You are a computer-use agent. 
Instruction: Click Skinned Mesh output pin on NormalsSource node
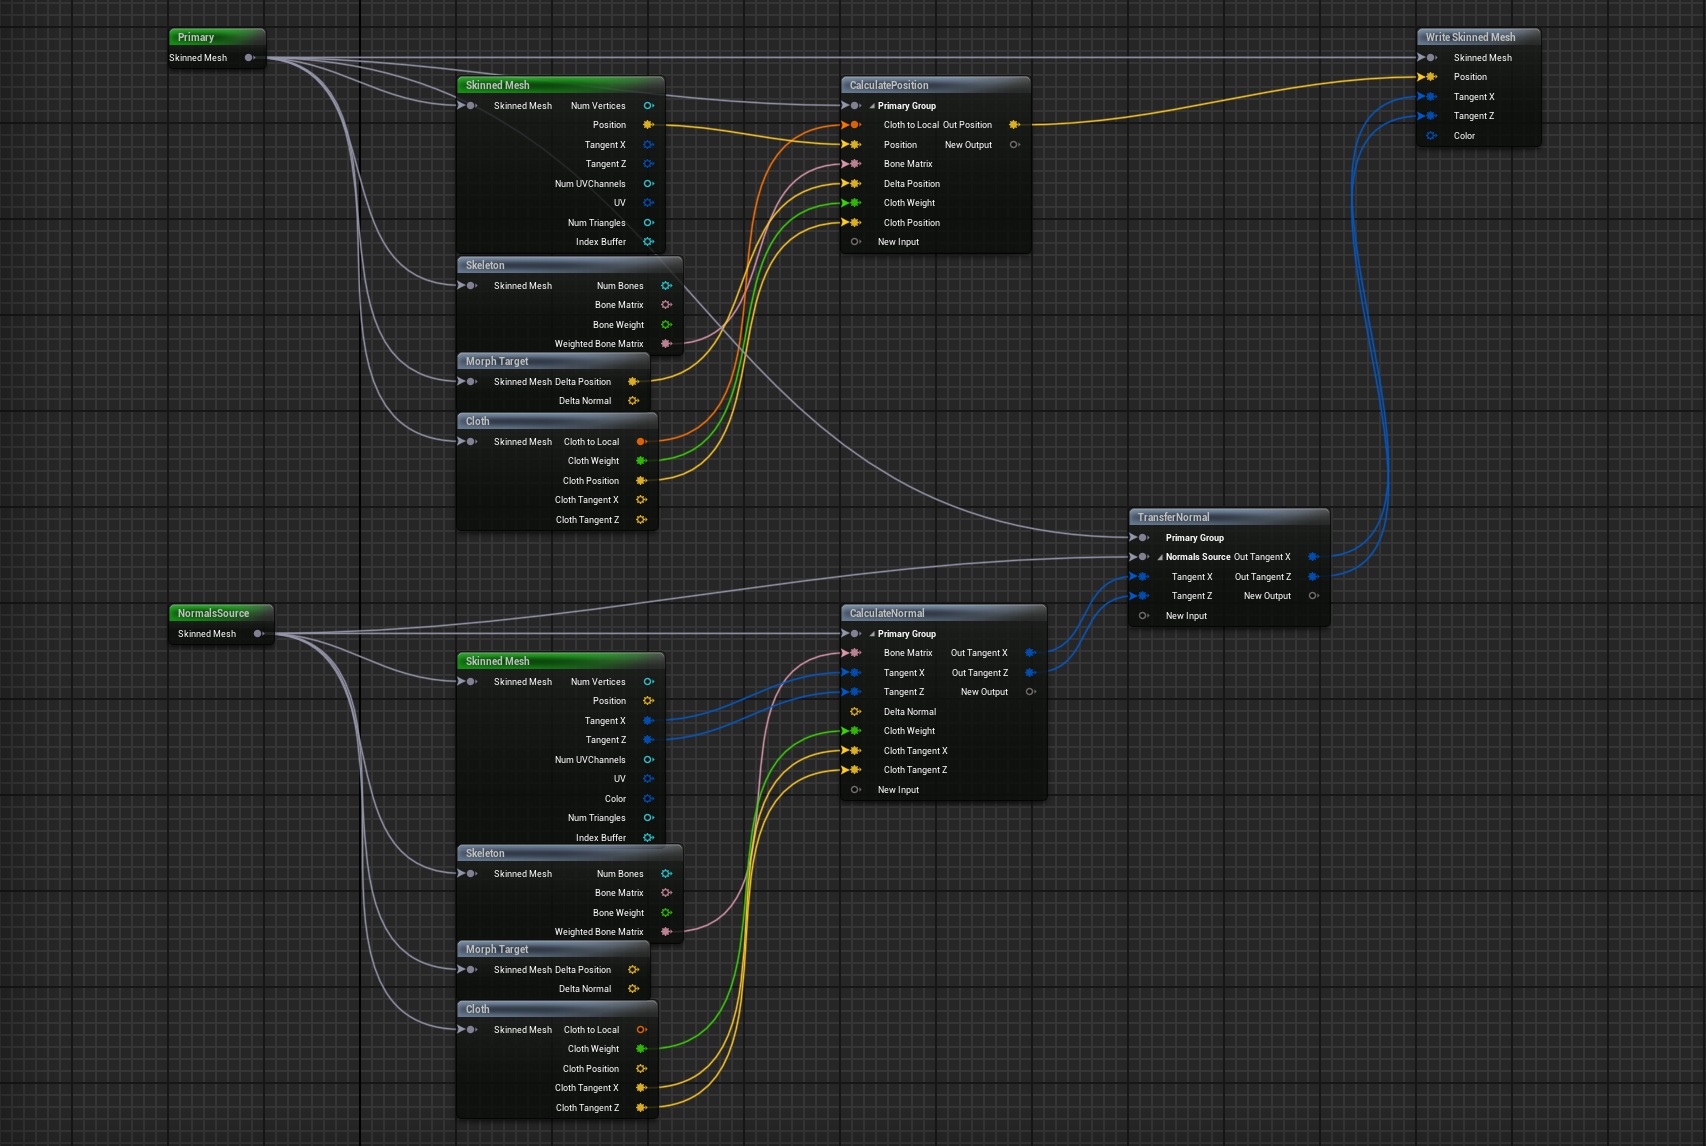click(258, 634)
